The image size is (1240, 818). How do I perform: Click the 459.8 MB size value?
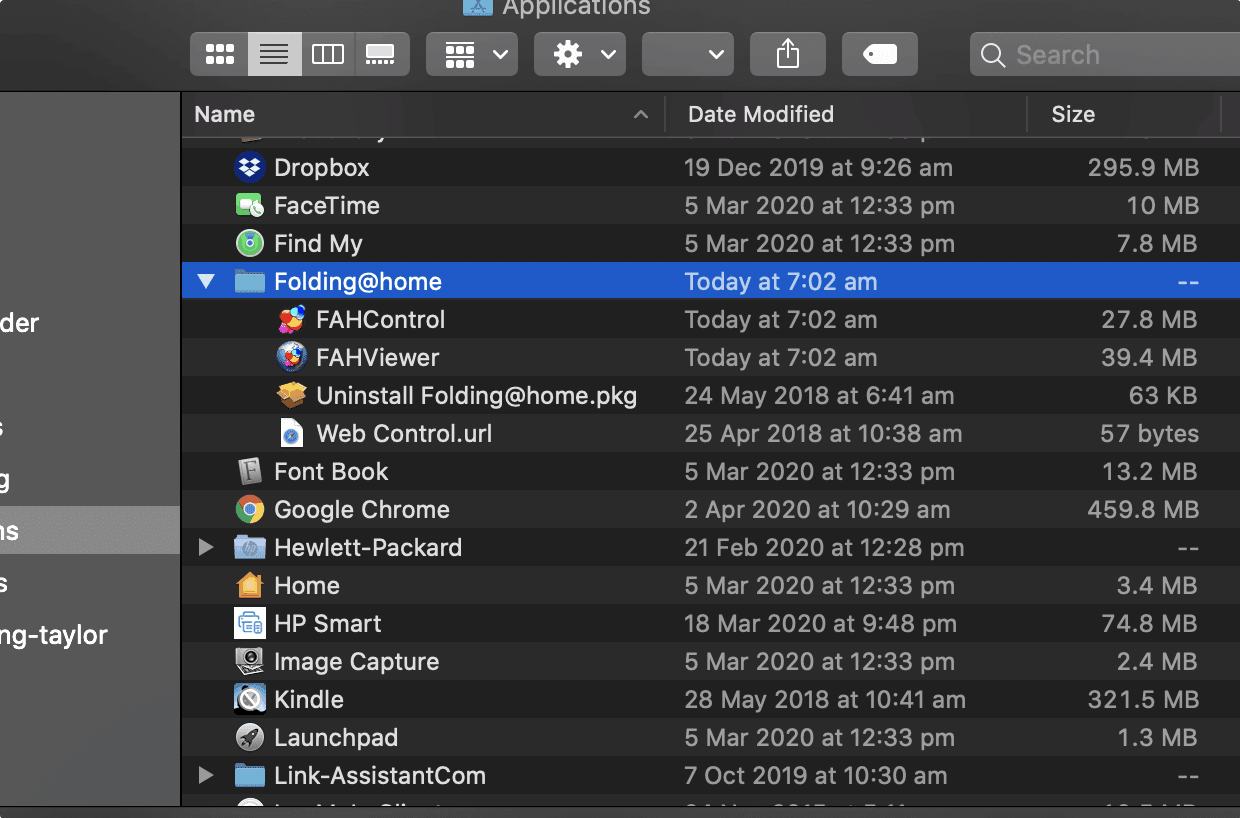(x=1143, y=509)
